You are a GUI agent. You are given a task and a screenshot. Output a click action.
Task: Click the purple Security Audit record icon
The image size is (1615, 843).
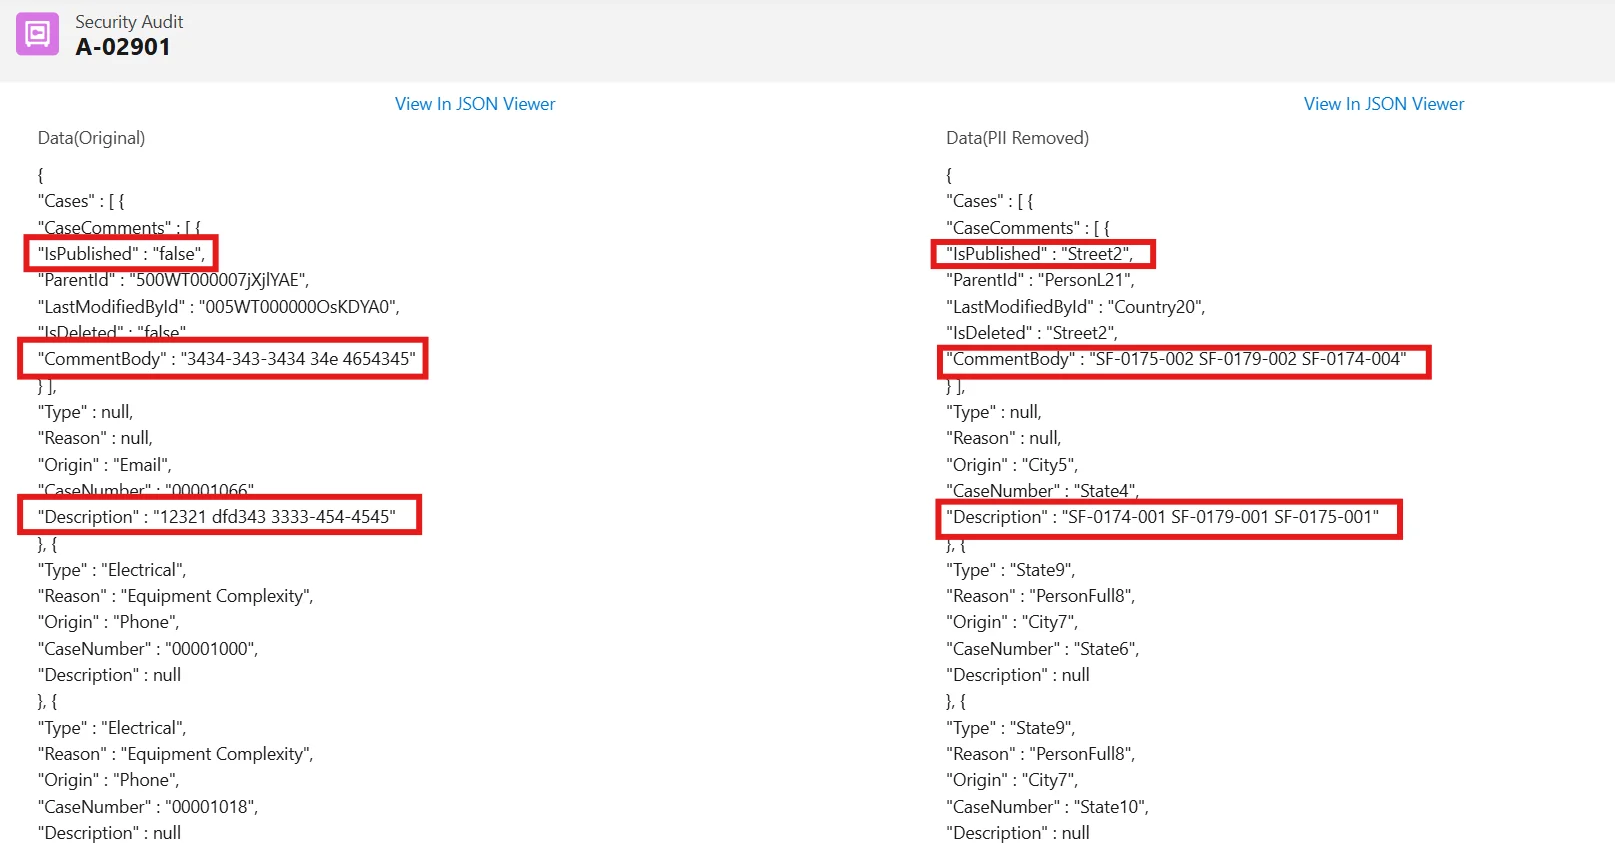(x=37, y=35)
